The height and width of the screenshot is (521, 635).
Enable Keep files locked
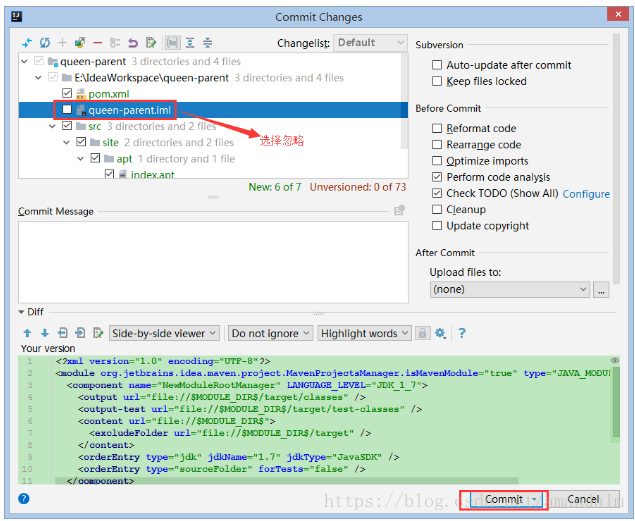click(437, 81)
